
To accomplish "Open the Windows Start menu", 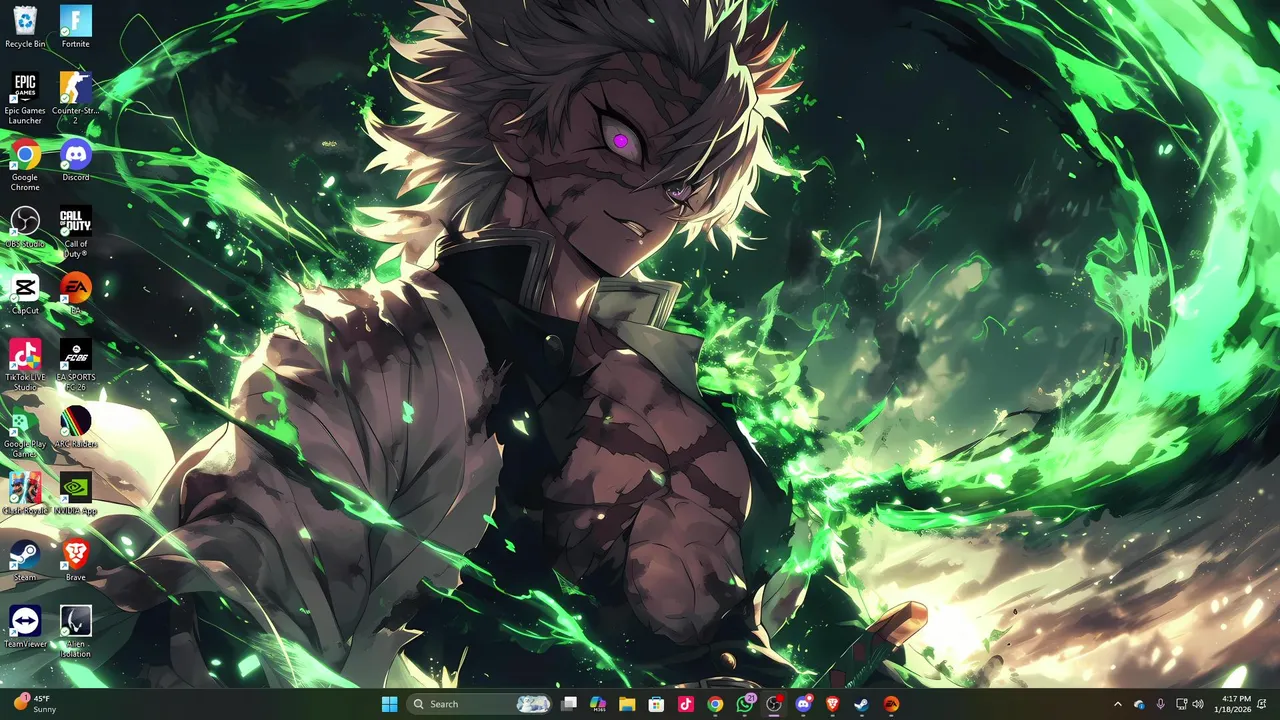I will tap(389, 704).
